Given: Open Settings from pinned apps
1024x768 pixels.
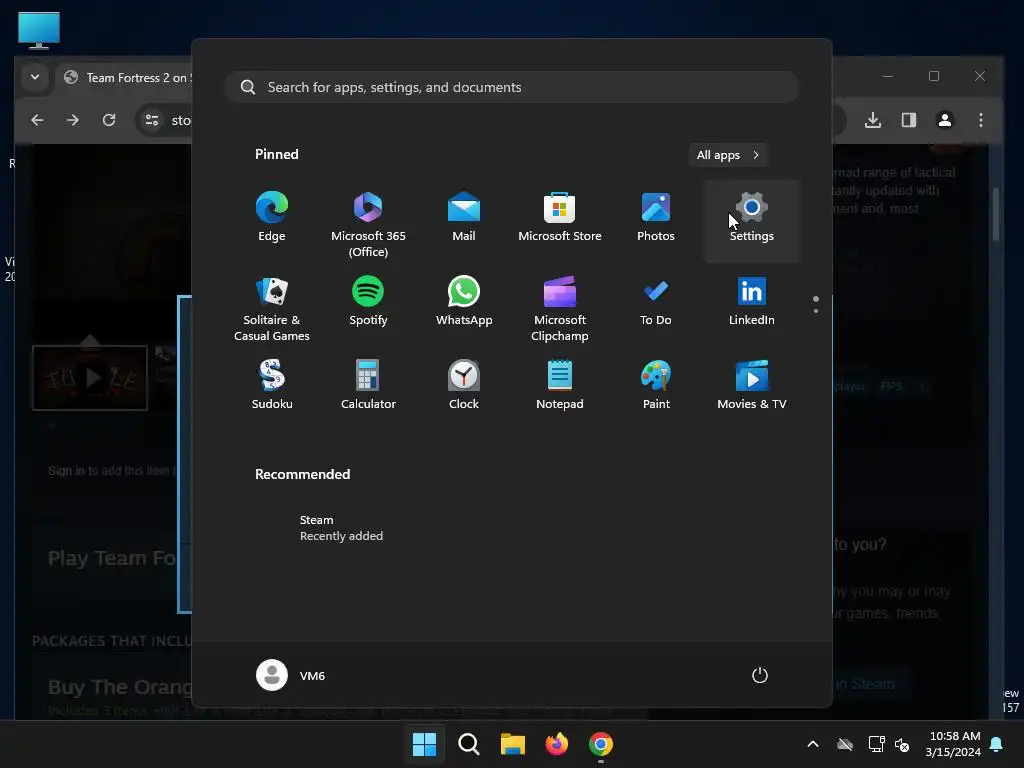Looking at the screenshot, I should [x=752, y=221].
